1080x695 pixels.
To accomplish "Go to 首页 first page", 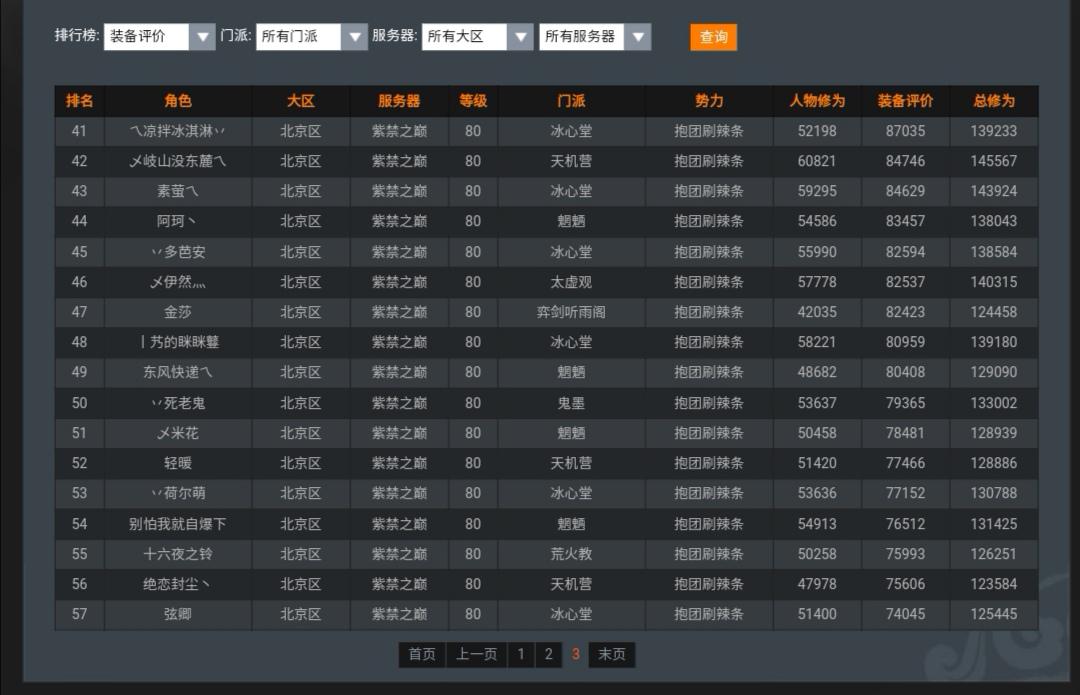I will 422,654.
